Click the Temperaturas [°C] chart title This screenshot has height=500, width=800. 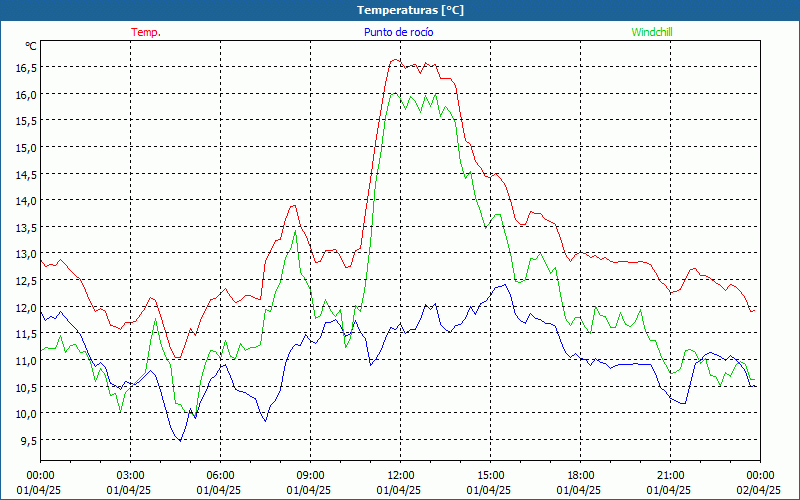410,10
